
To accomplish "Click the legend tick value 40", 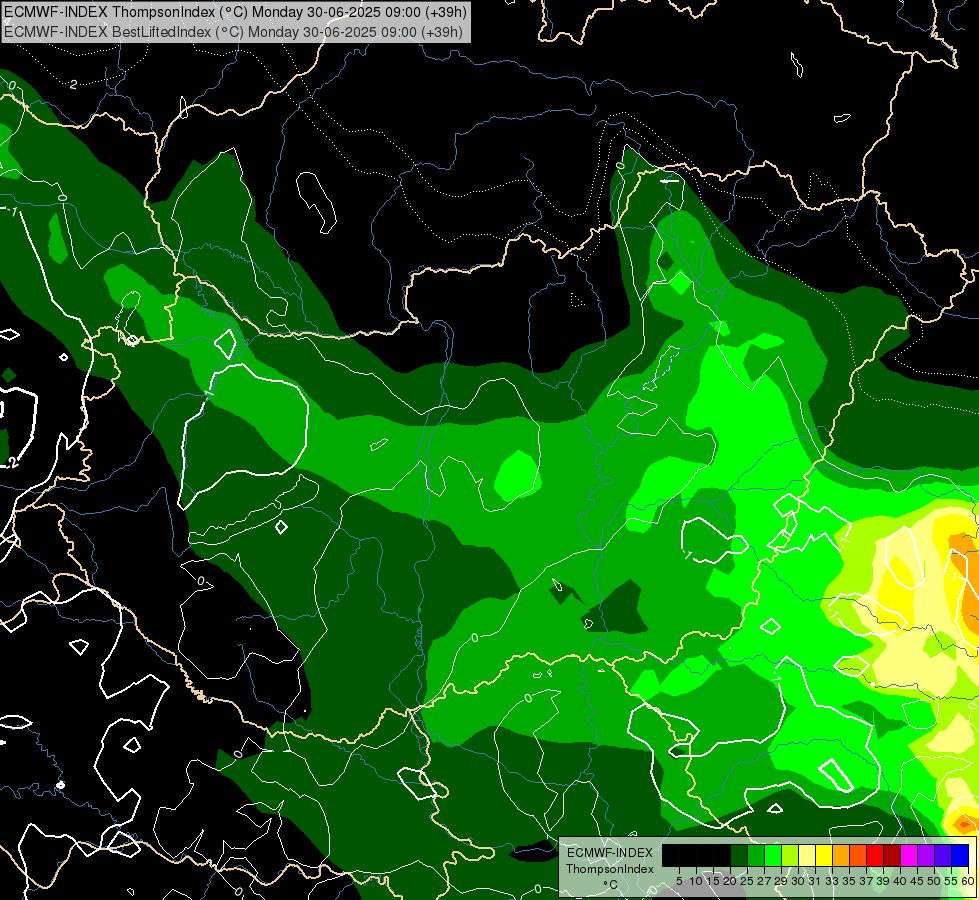I will tap(901, 881).
